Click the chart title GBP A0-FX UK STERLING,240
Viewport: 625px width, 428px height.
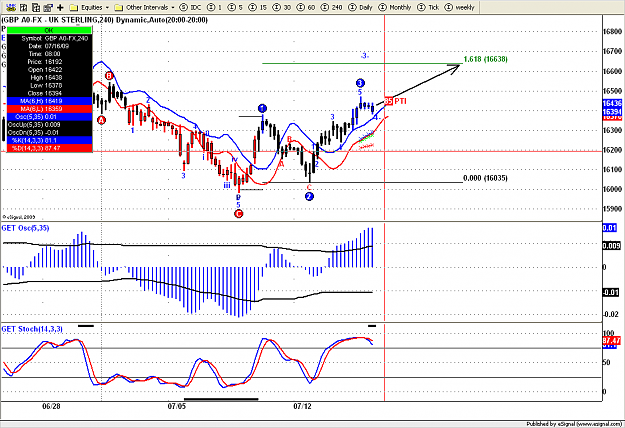point(58,20)
